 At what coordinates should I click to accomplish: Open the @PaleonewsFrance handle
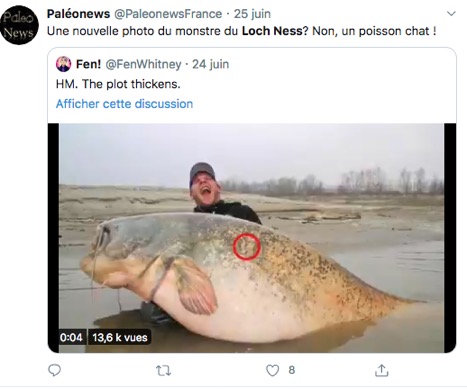[x=168, y=14]
